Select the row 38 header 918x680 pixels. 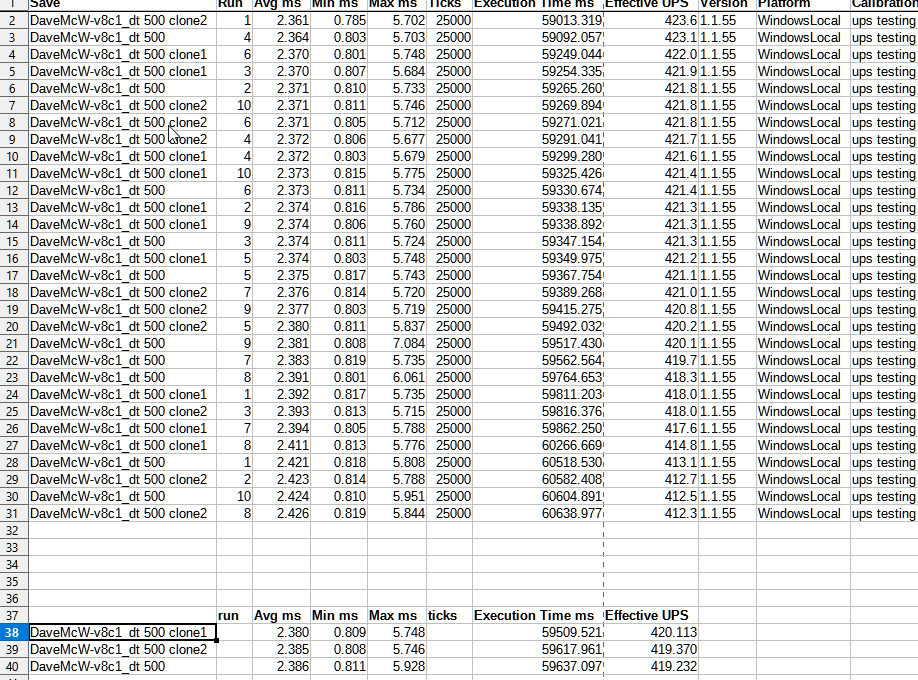13,632
